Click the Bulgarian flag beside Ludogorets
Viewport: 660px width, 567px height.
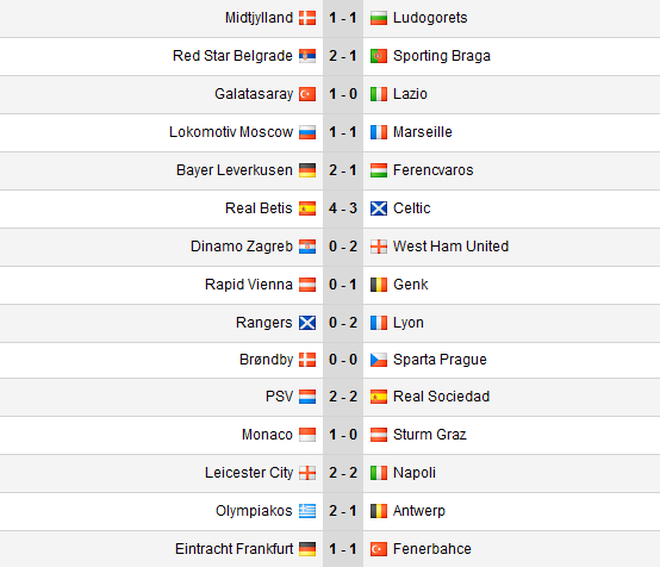[378, 18]
